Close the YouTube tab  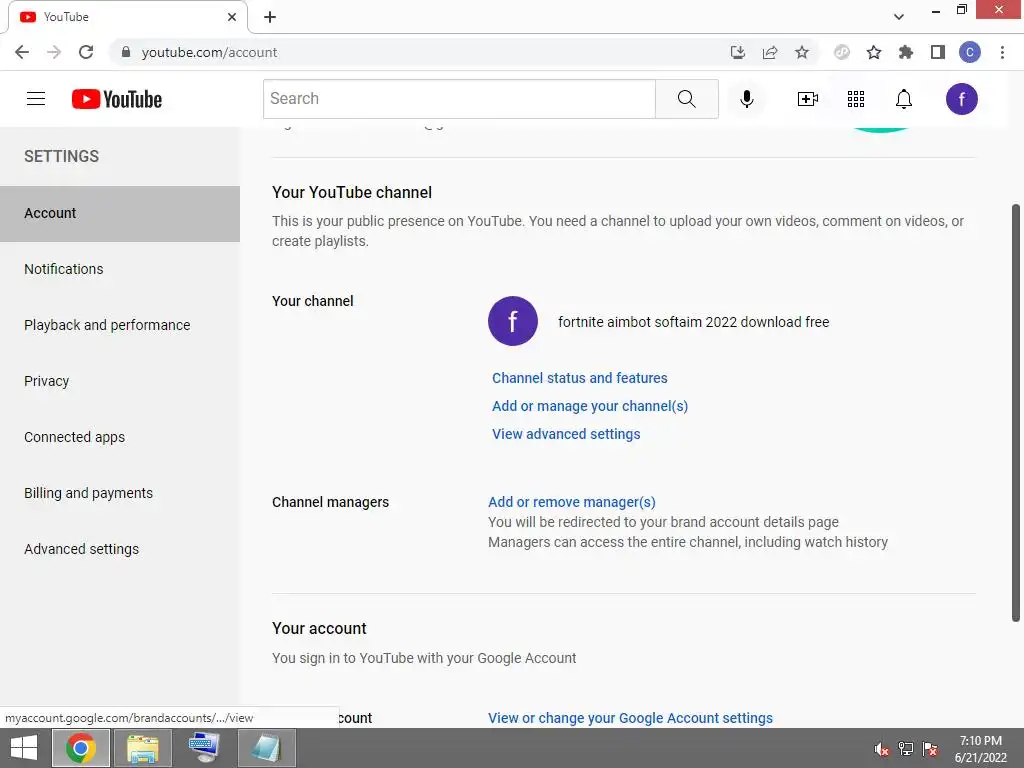pyautogui.click(x=232, y=17)
